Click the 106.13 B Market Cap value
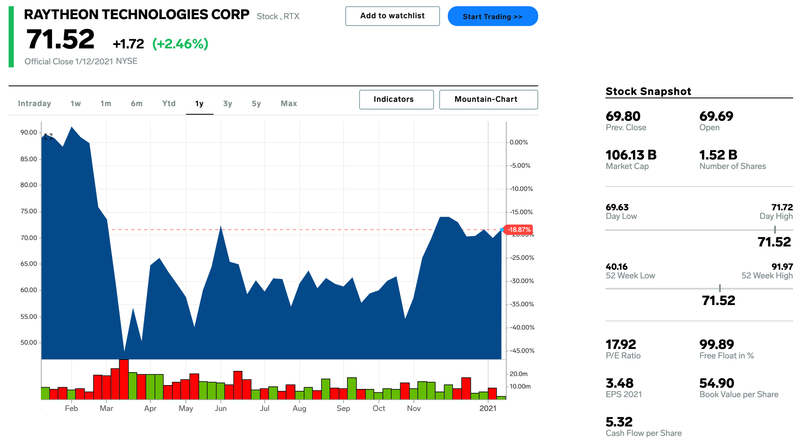This screenshot has height=443, width=800. [x=631, y=155]
